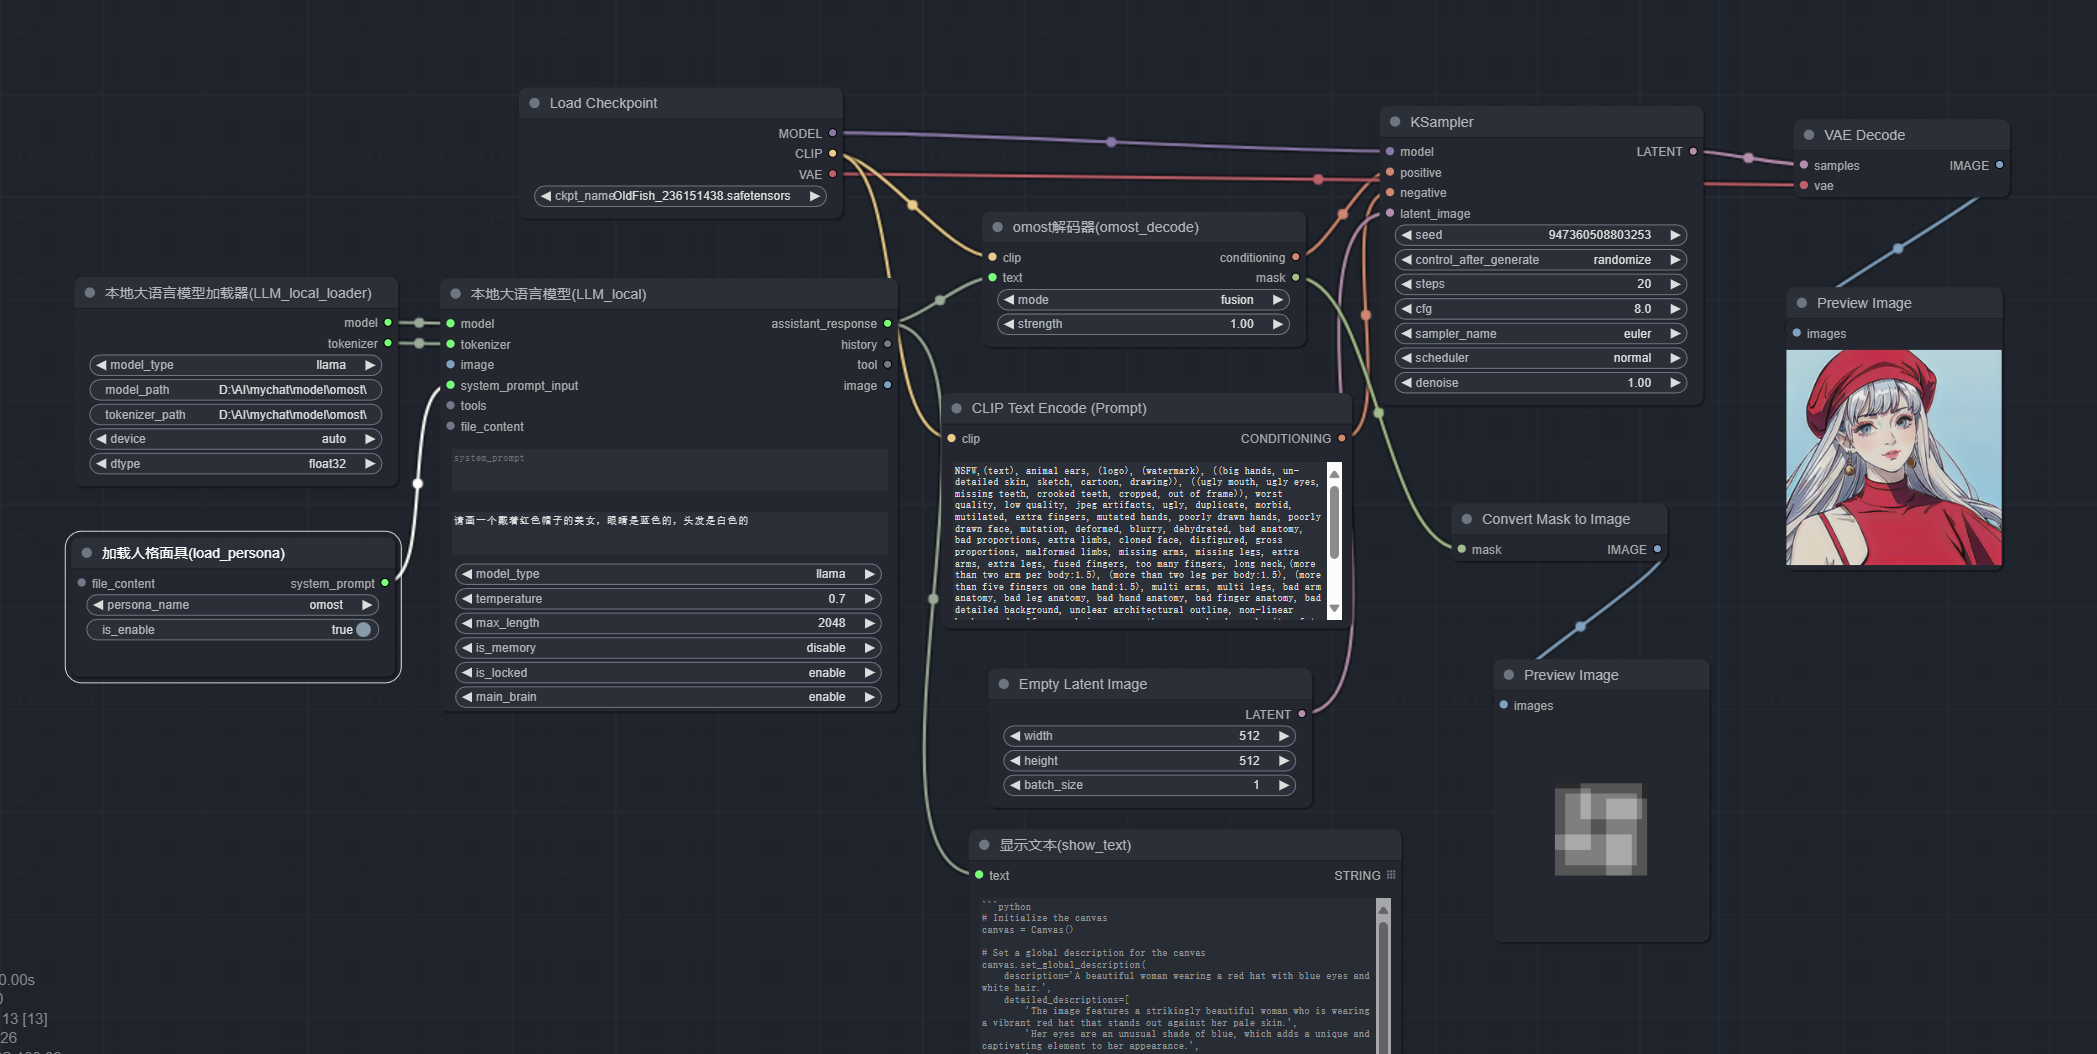Click the Load Checkpoint node collapse dot

pos(534,103)
